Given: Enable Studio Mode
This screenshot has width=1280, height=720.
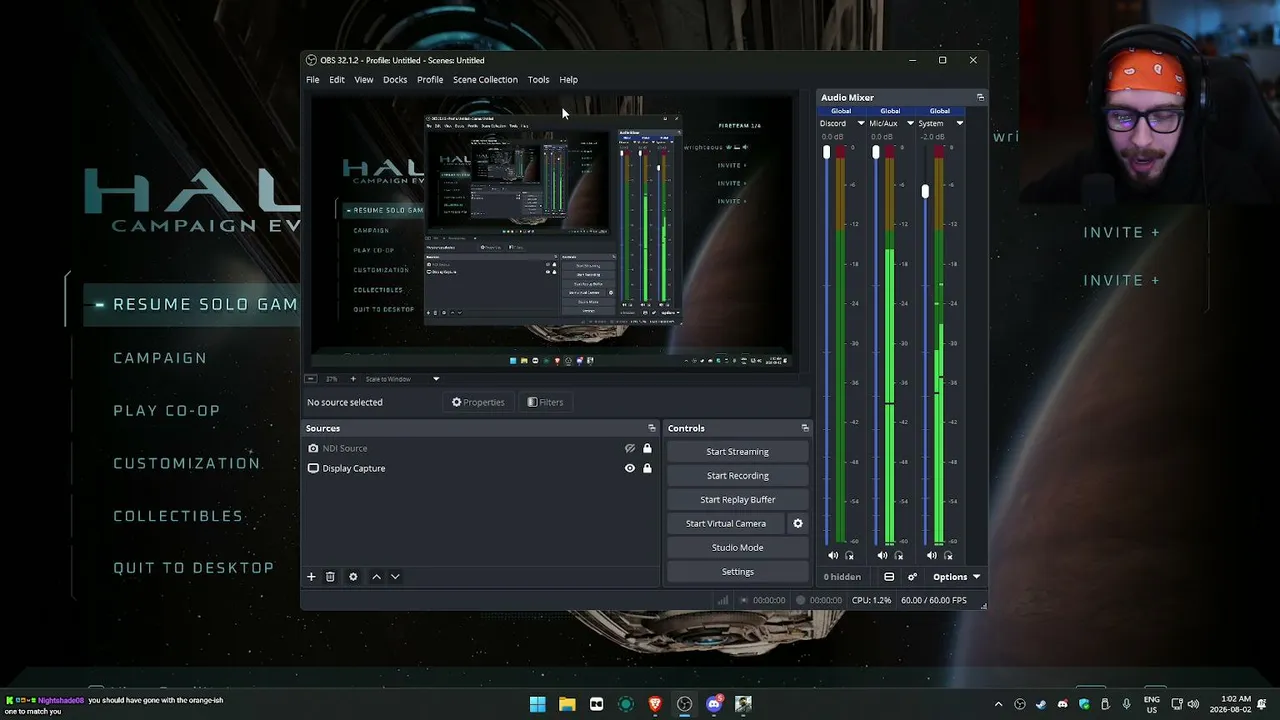Looking at the screenshot, I should pyautogui.click(x=737, y=548).
